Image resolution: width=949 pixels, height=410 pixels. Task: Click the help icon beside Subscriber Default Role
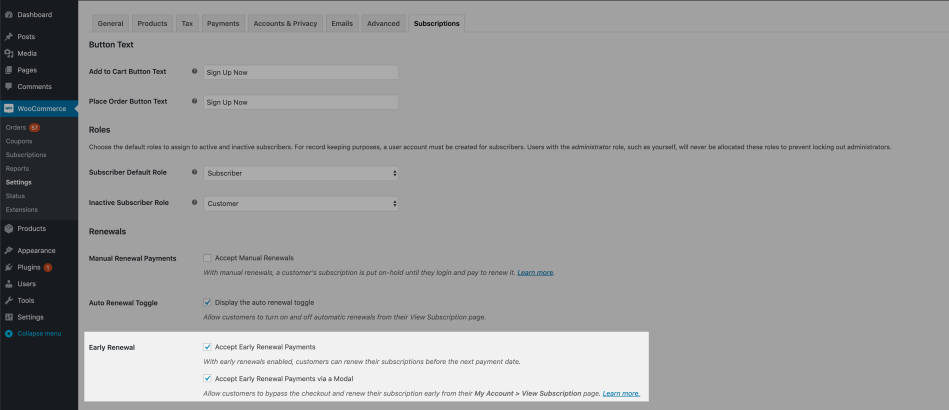(x=194, y=173)
